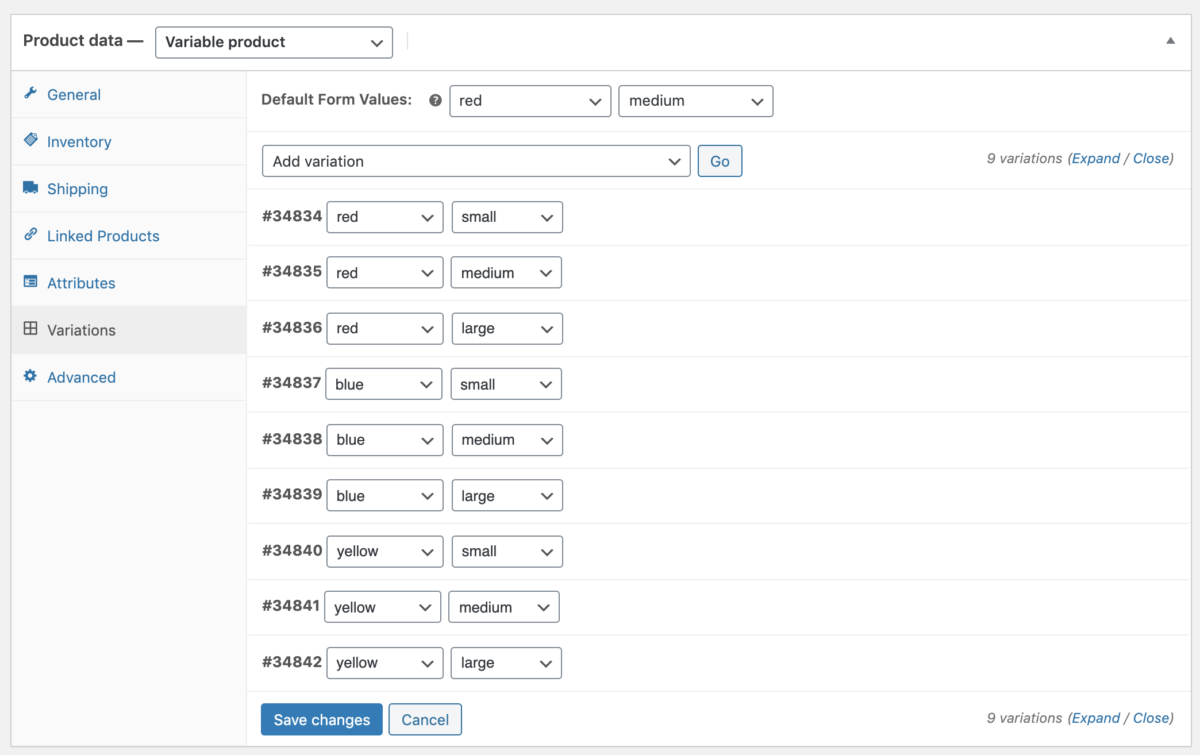Click the Shipping truck icon

click(31, 188)
